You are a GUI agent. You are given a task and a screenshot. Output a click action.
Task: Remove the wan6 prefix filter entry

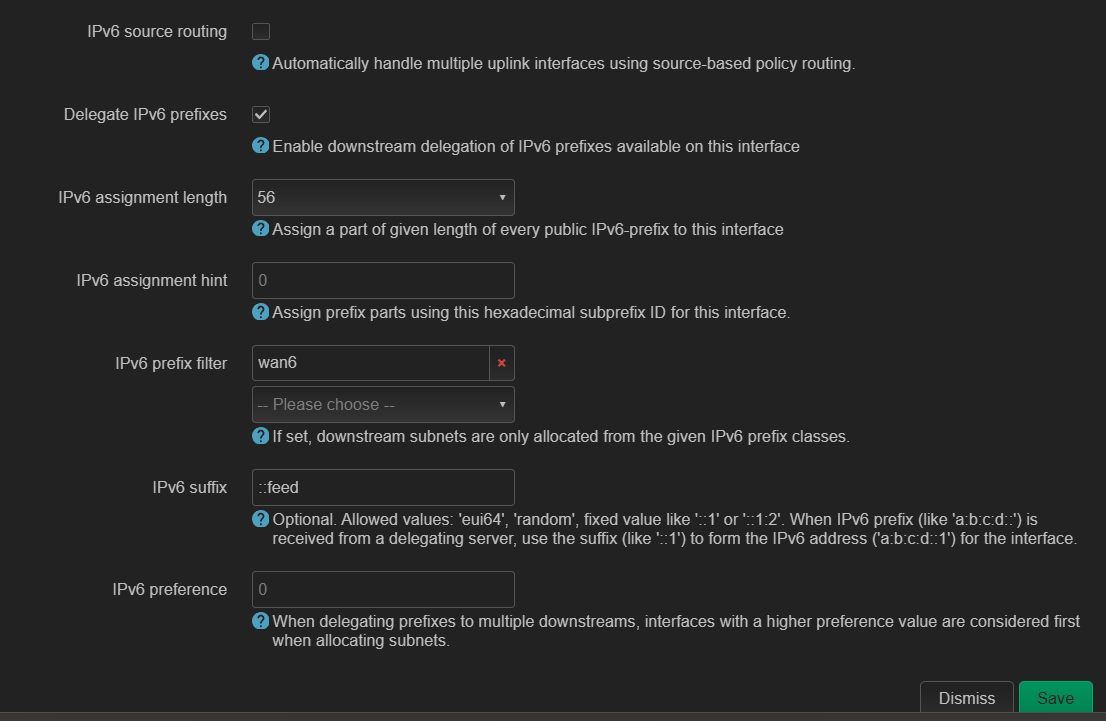pos(502,363)
